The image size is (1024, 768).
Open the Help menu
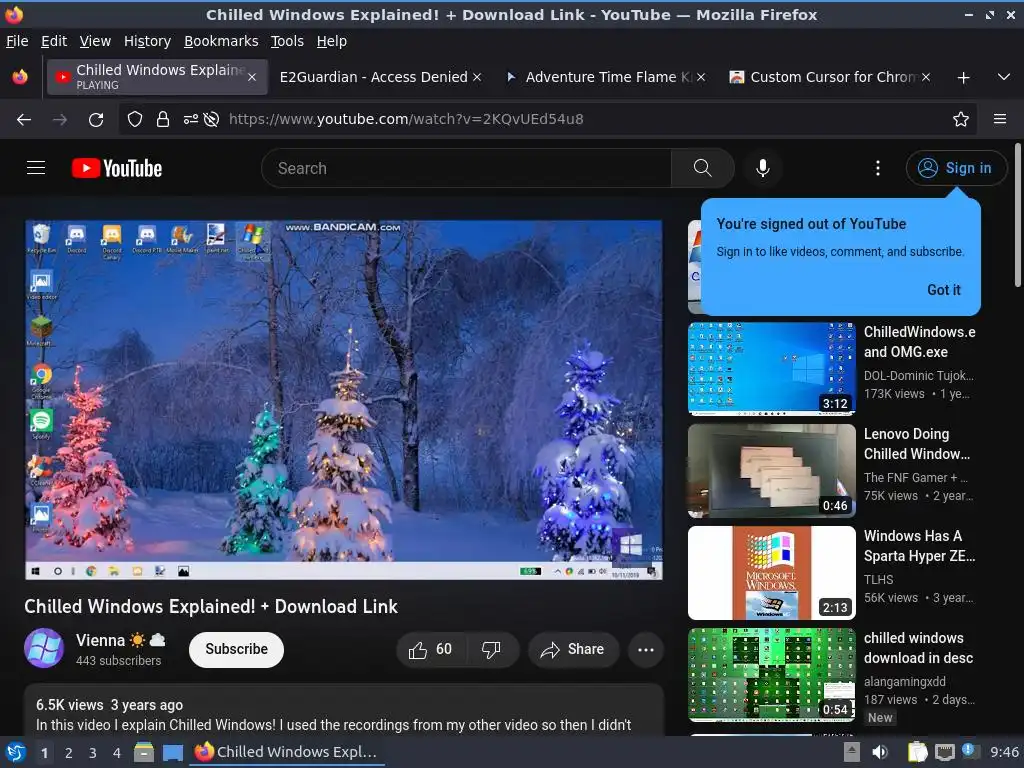(331, 41)
